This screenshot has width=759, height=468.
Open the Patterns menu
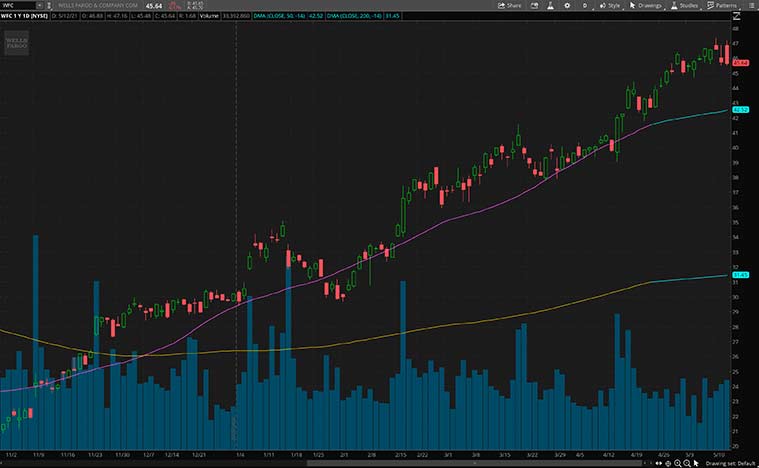(722, 5)
